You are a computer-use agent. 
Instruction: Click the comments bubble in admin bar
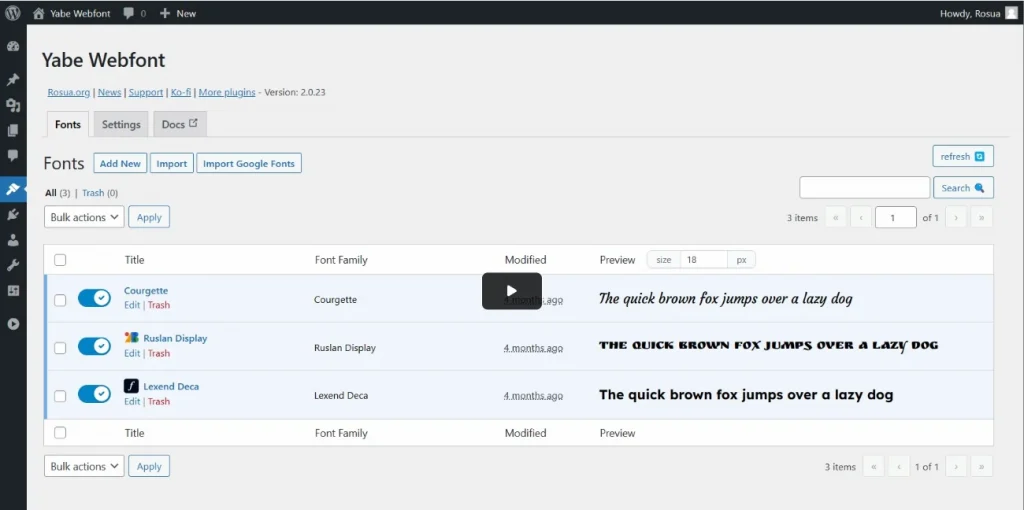coord(128,13)
